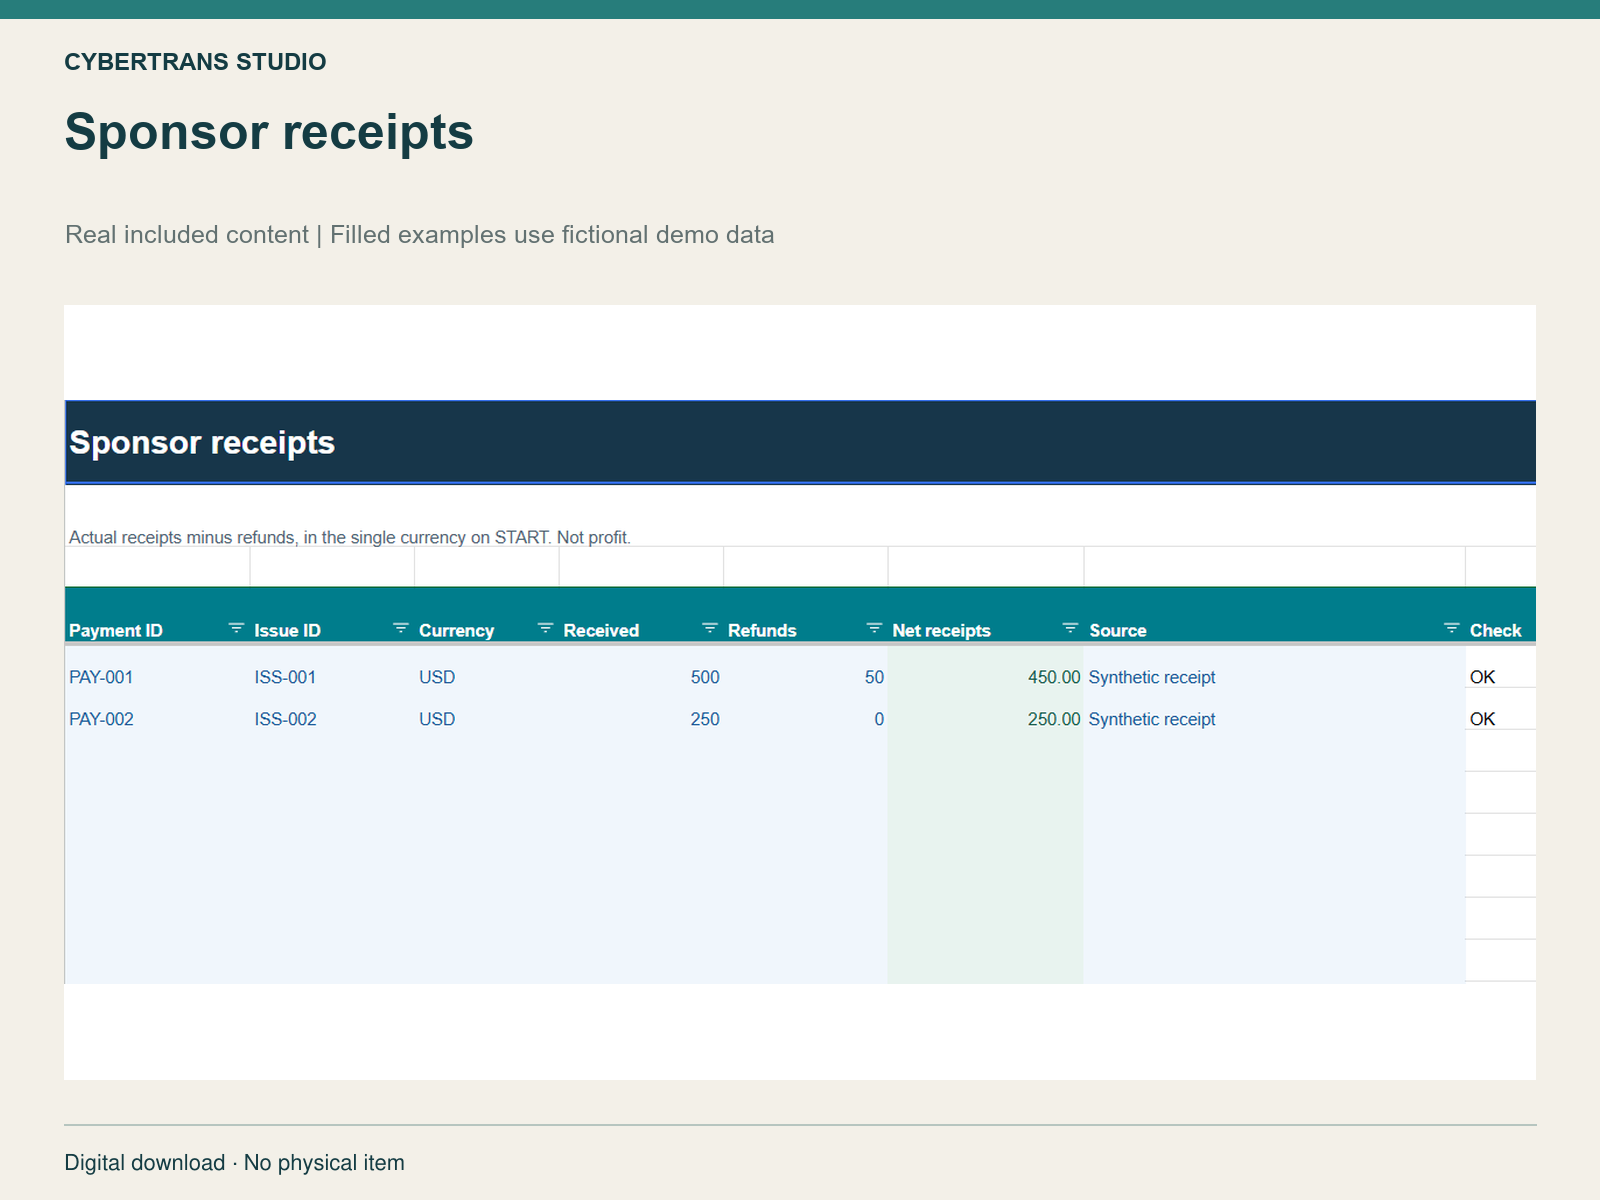Select the Payment ID header text
Screen dimensions: 1600x1200
[x=116, y=631]
